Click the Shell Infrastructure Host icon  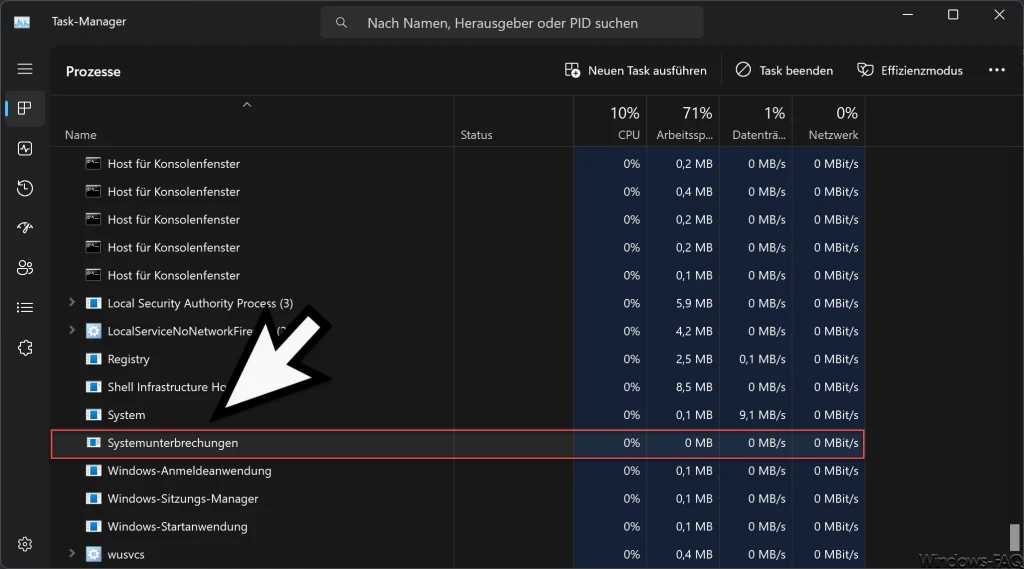click(93, 387)
